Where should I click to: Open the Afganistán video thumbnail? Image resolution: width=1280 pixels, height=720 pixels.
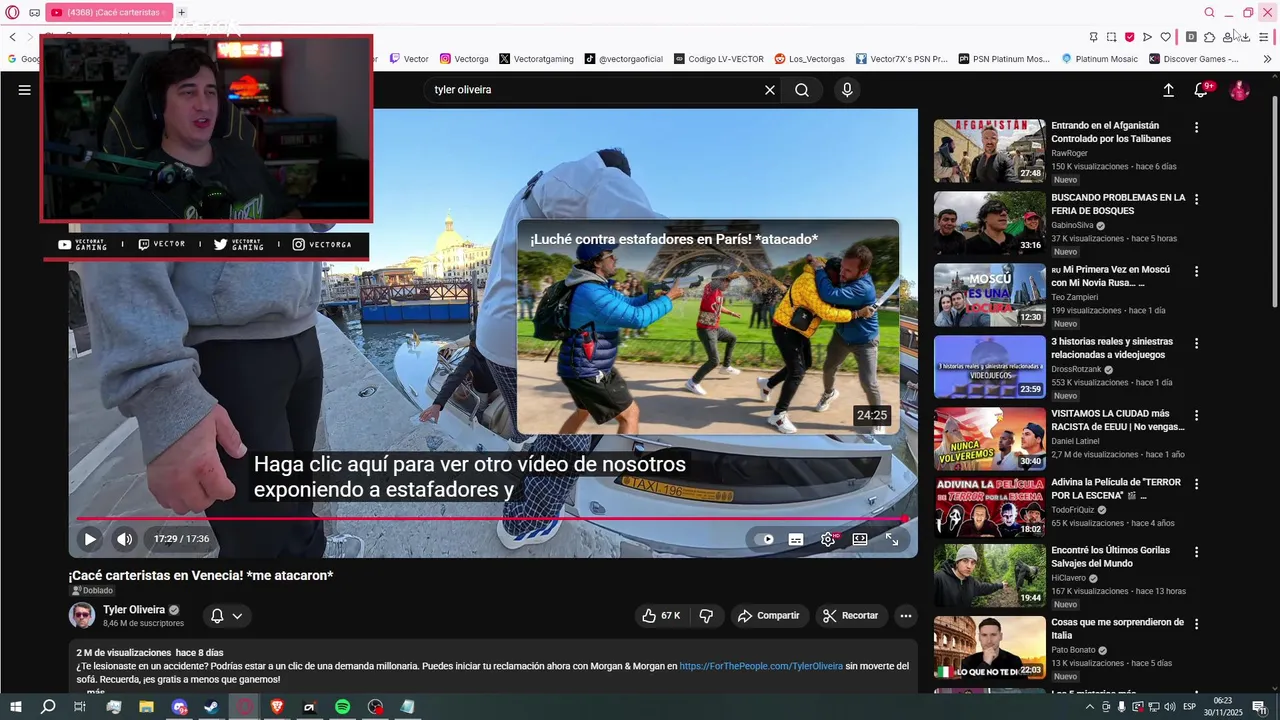tap(990, 151)
